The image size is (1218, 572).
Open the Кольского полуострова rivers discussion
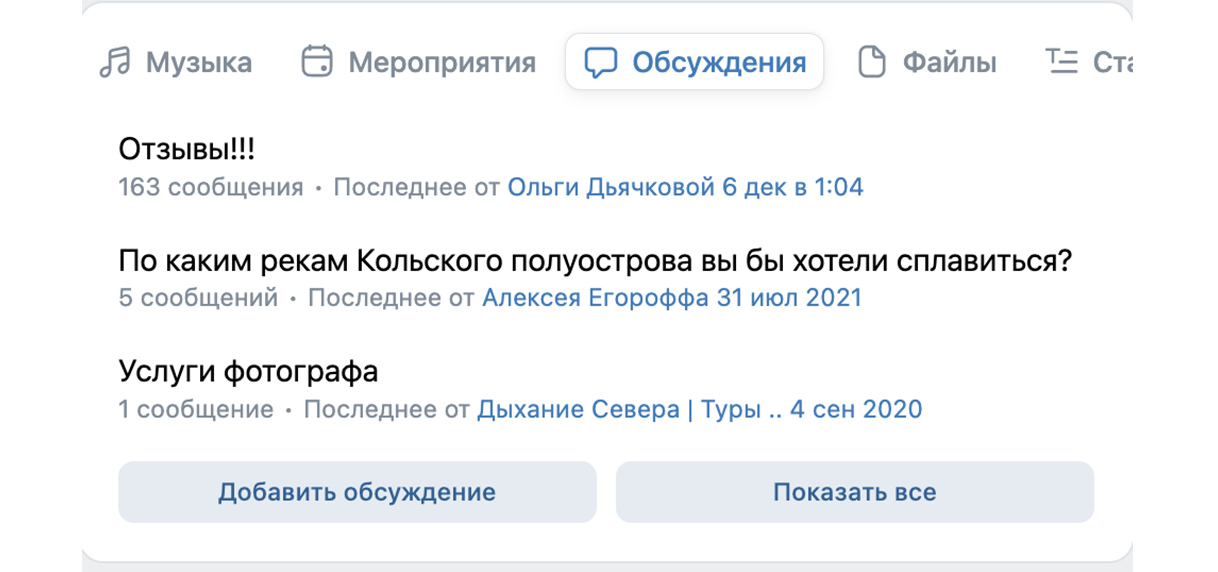coord(595,261)
